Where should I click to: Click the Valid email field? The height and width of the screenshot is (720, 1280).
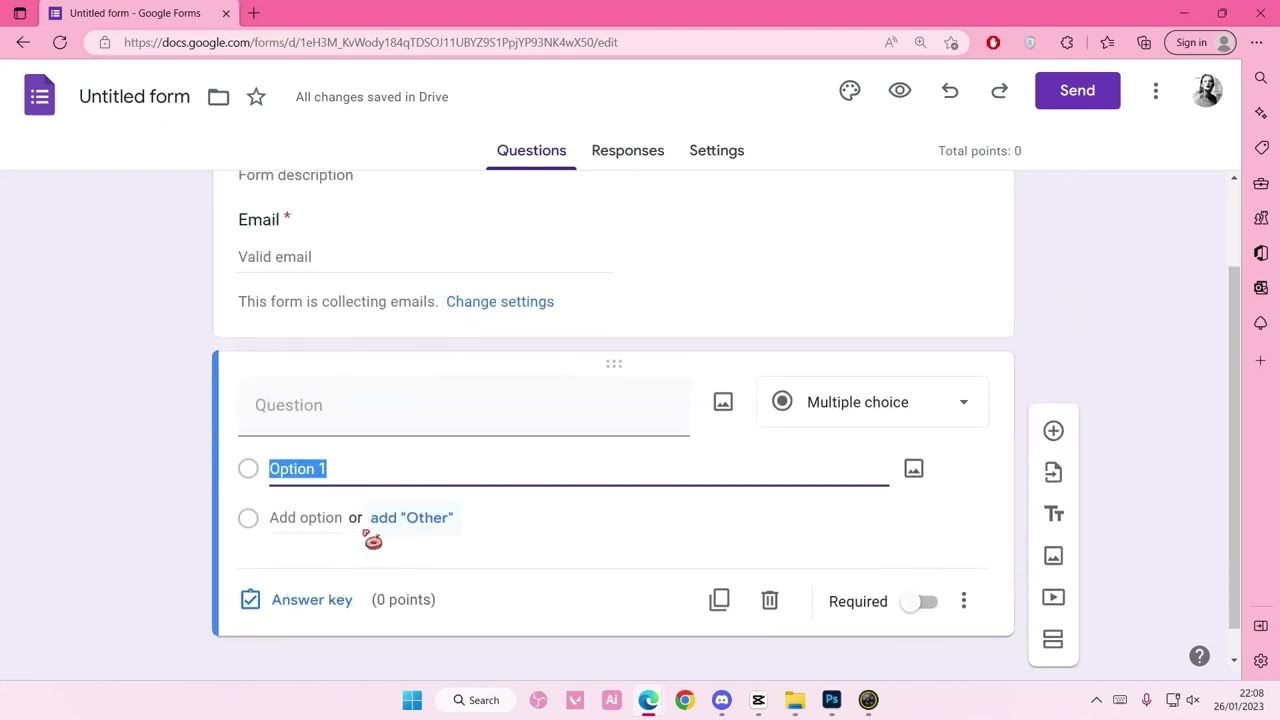pos(425,257)
